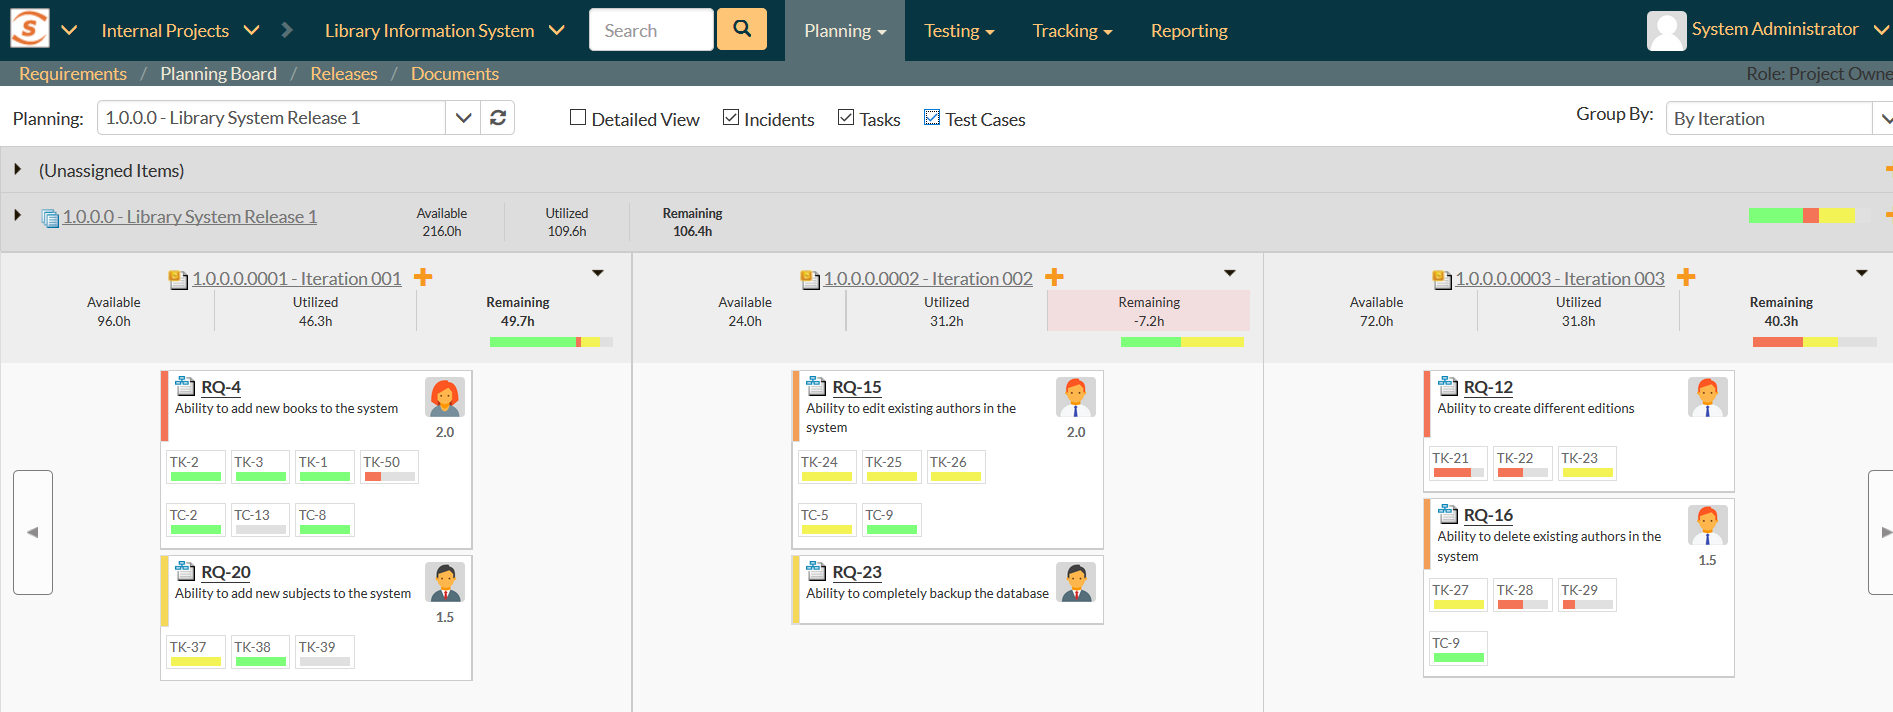Expand the Unassigned Items row
This screenshot has width=1893, height=712.
[18, 170]
